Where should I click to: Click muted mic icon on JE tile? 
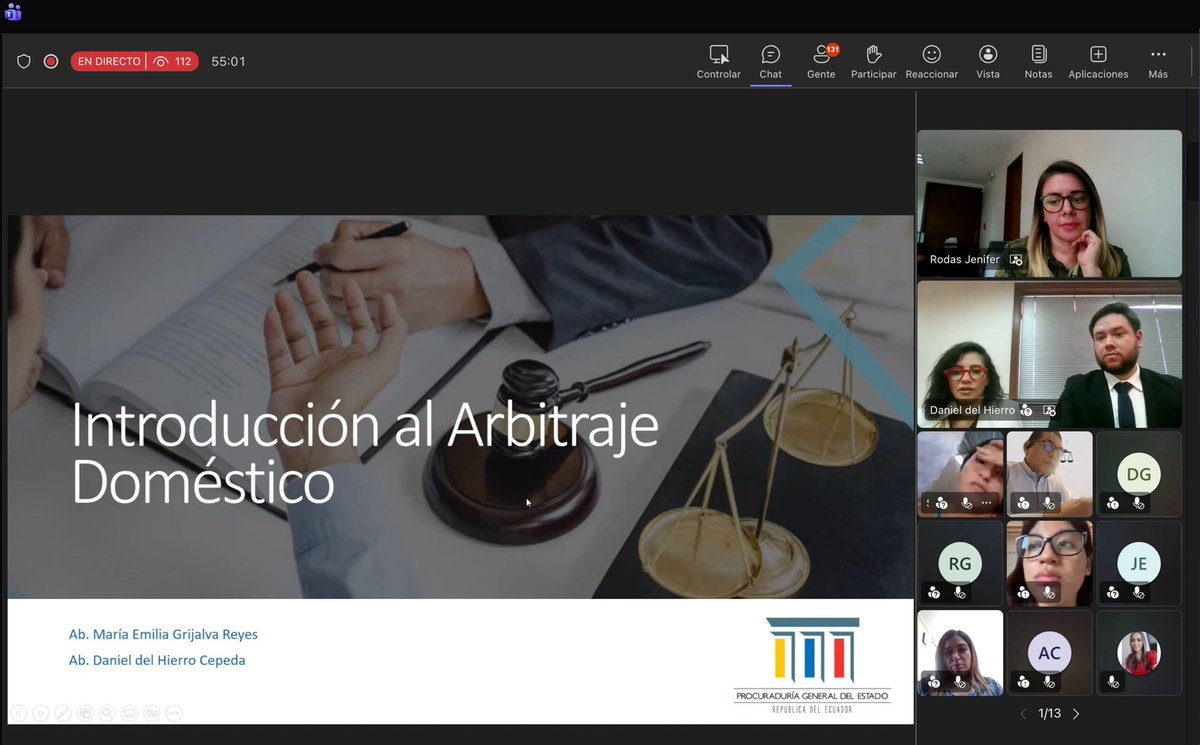[x=1138, y=593]
